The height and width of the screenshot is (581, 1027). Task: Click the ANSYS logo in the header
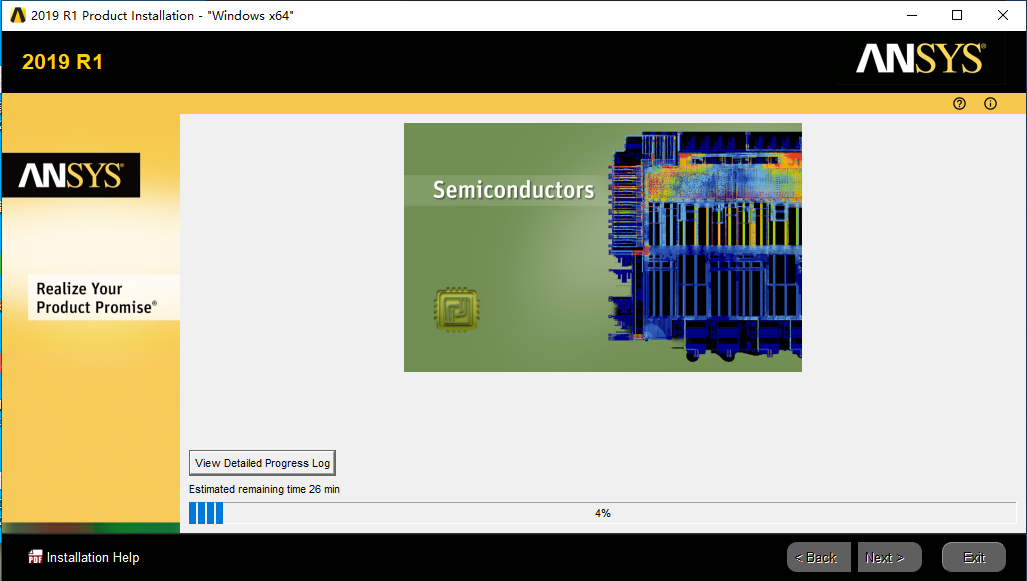tap(920, 58)
